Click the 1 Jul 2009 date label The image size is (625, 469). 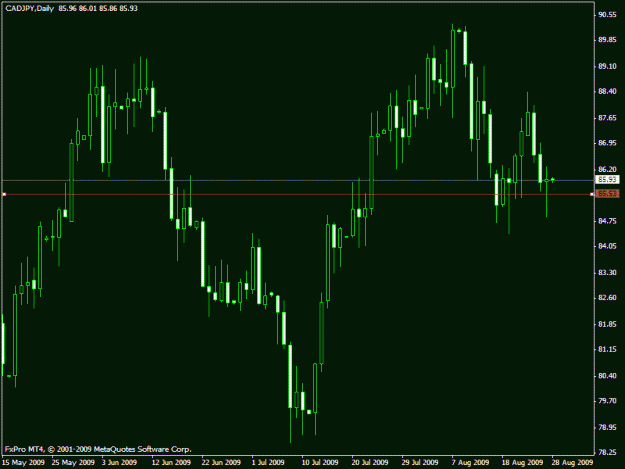pyautogui.click(x=268, y=463)
